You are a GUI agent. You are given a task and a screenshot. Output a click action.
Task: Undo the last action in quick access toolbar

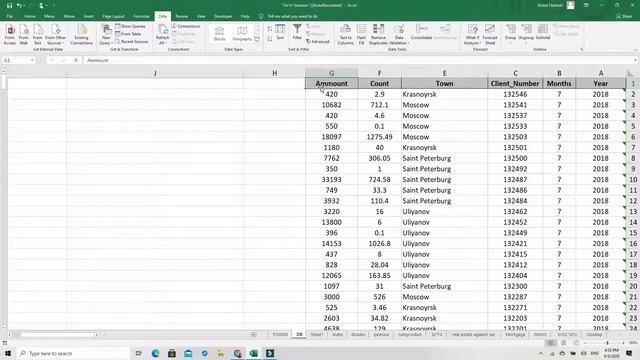click(19, 5)
